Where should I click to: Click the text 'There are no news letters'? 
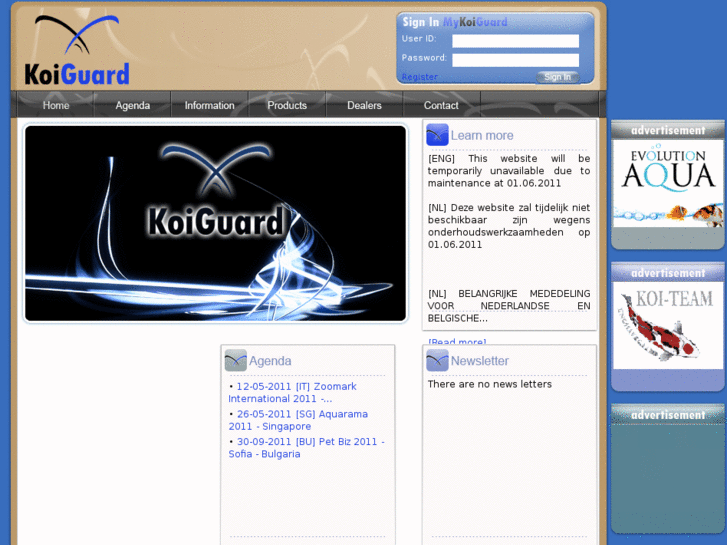click(490, 384)
